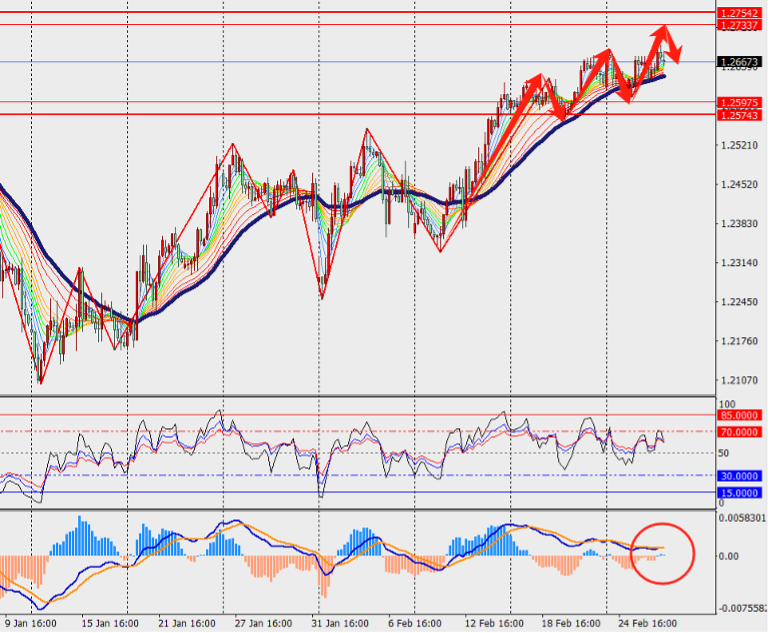Select the 1.25975 price level label
770x633 pixels.
point(741,103)
